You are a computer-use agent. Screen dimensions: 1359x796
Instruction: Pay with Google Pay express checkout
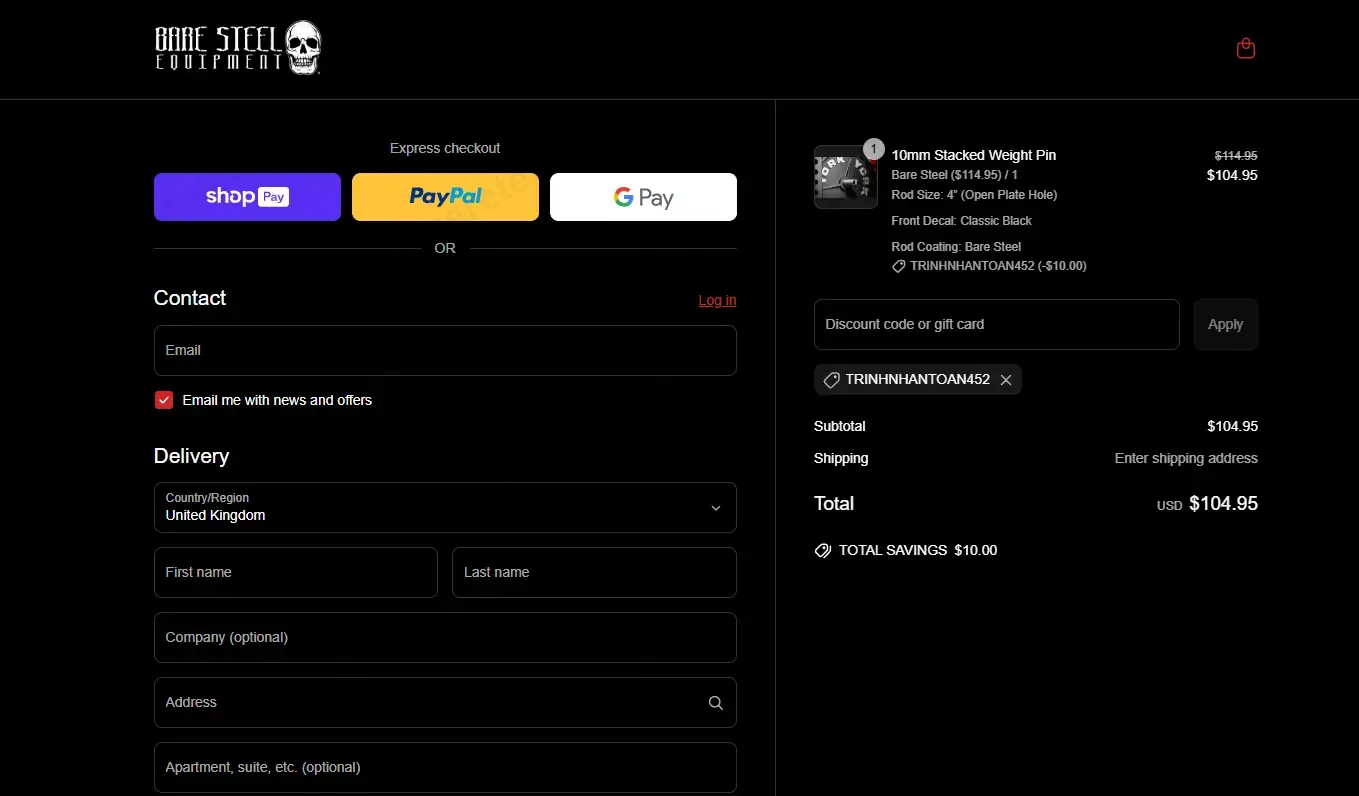coord(643,197)
